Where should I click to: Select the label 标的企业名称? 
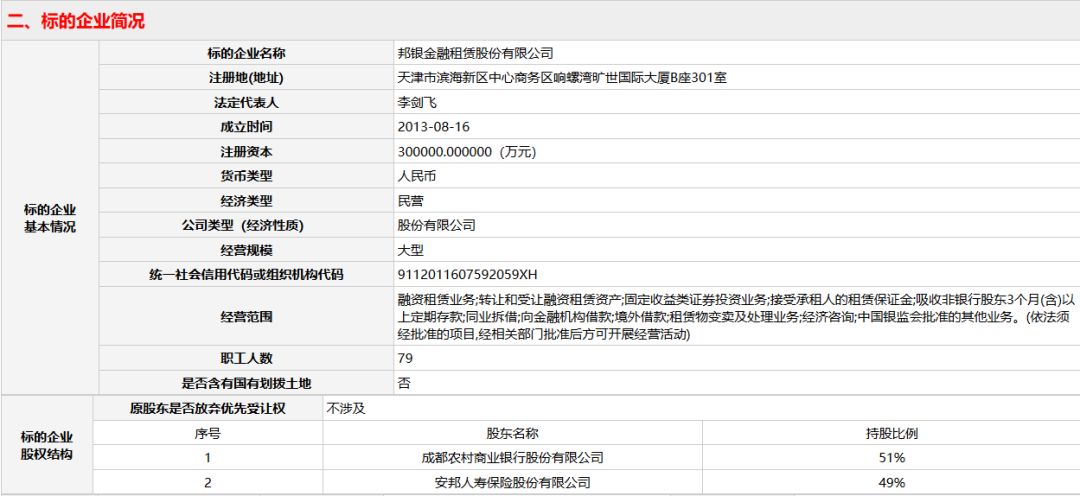tap(246, 54)
